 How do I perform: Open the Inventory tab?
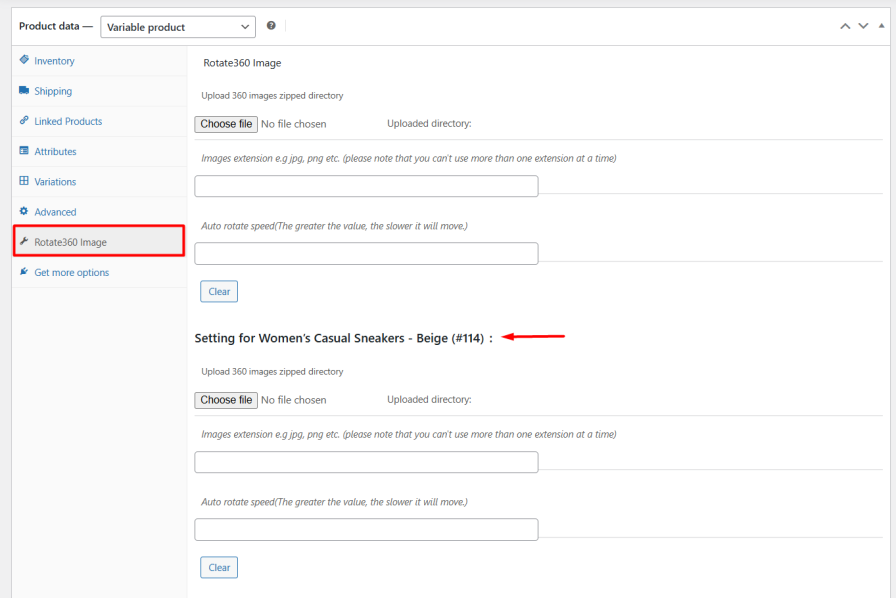(x=99, y=61)
